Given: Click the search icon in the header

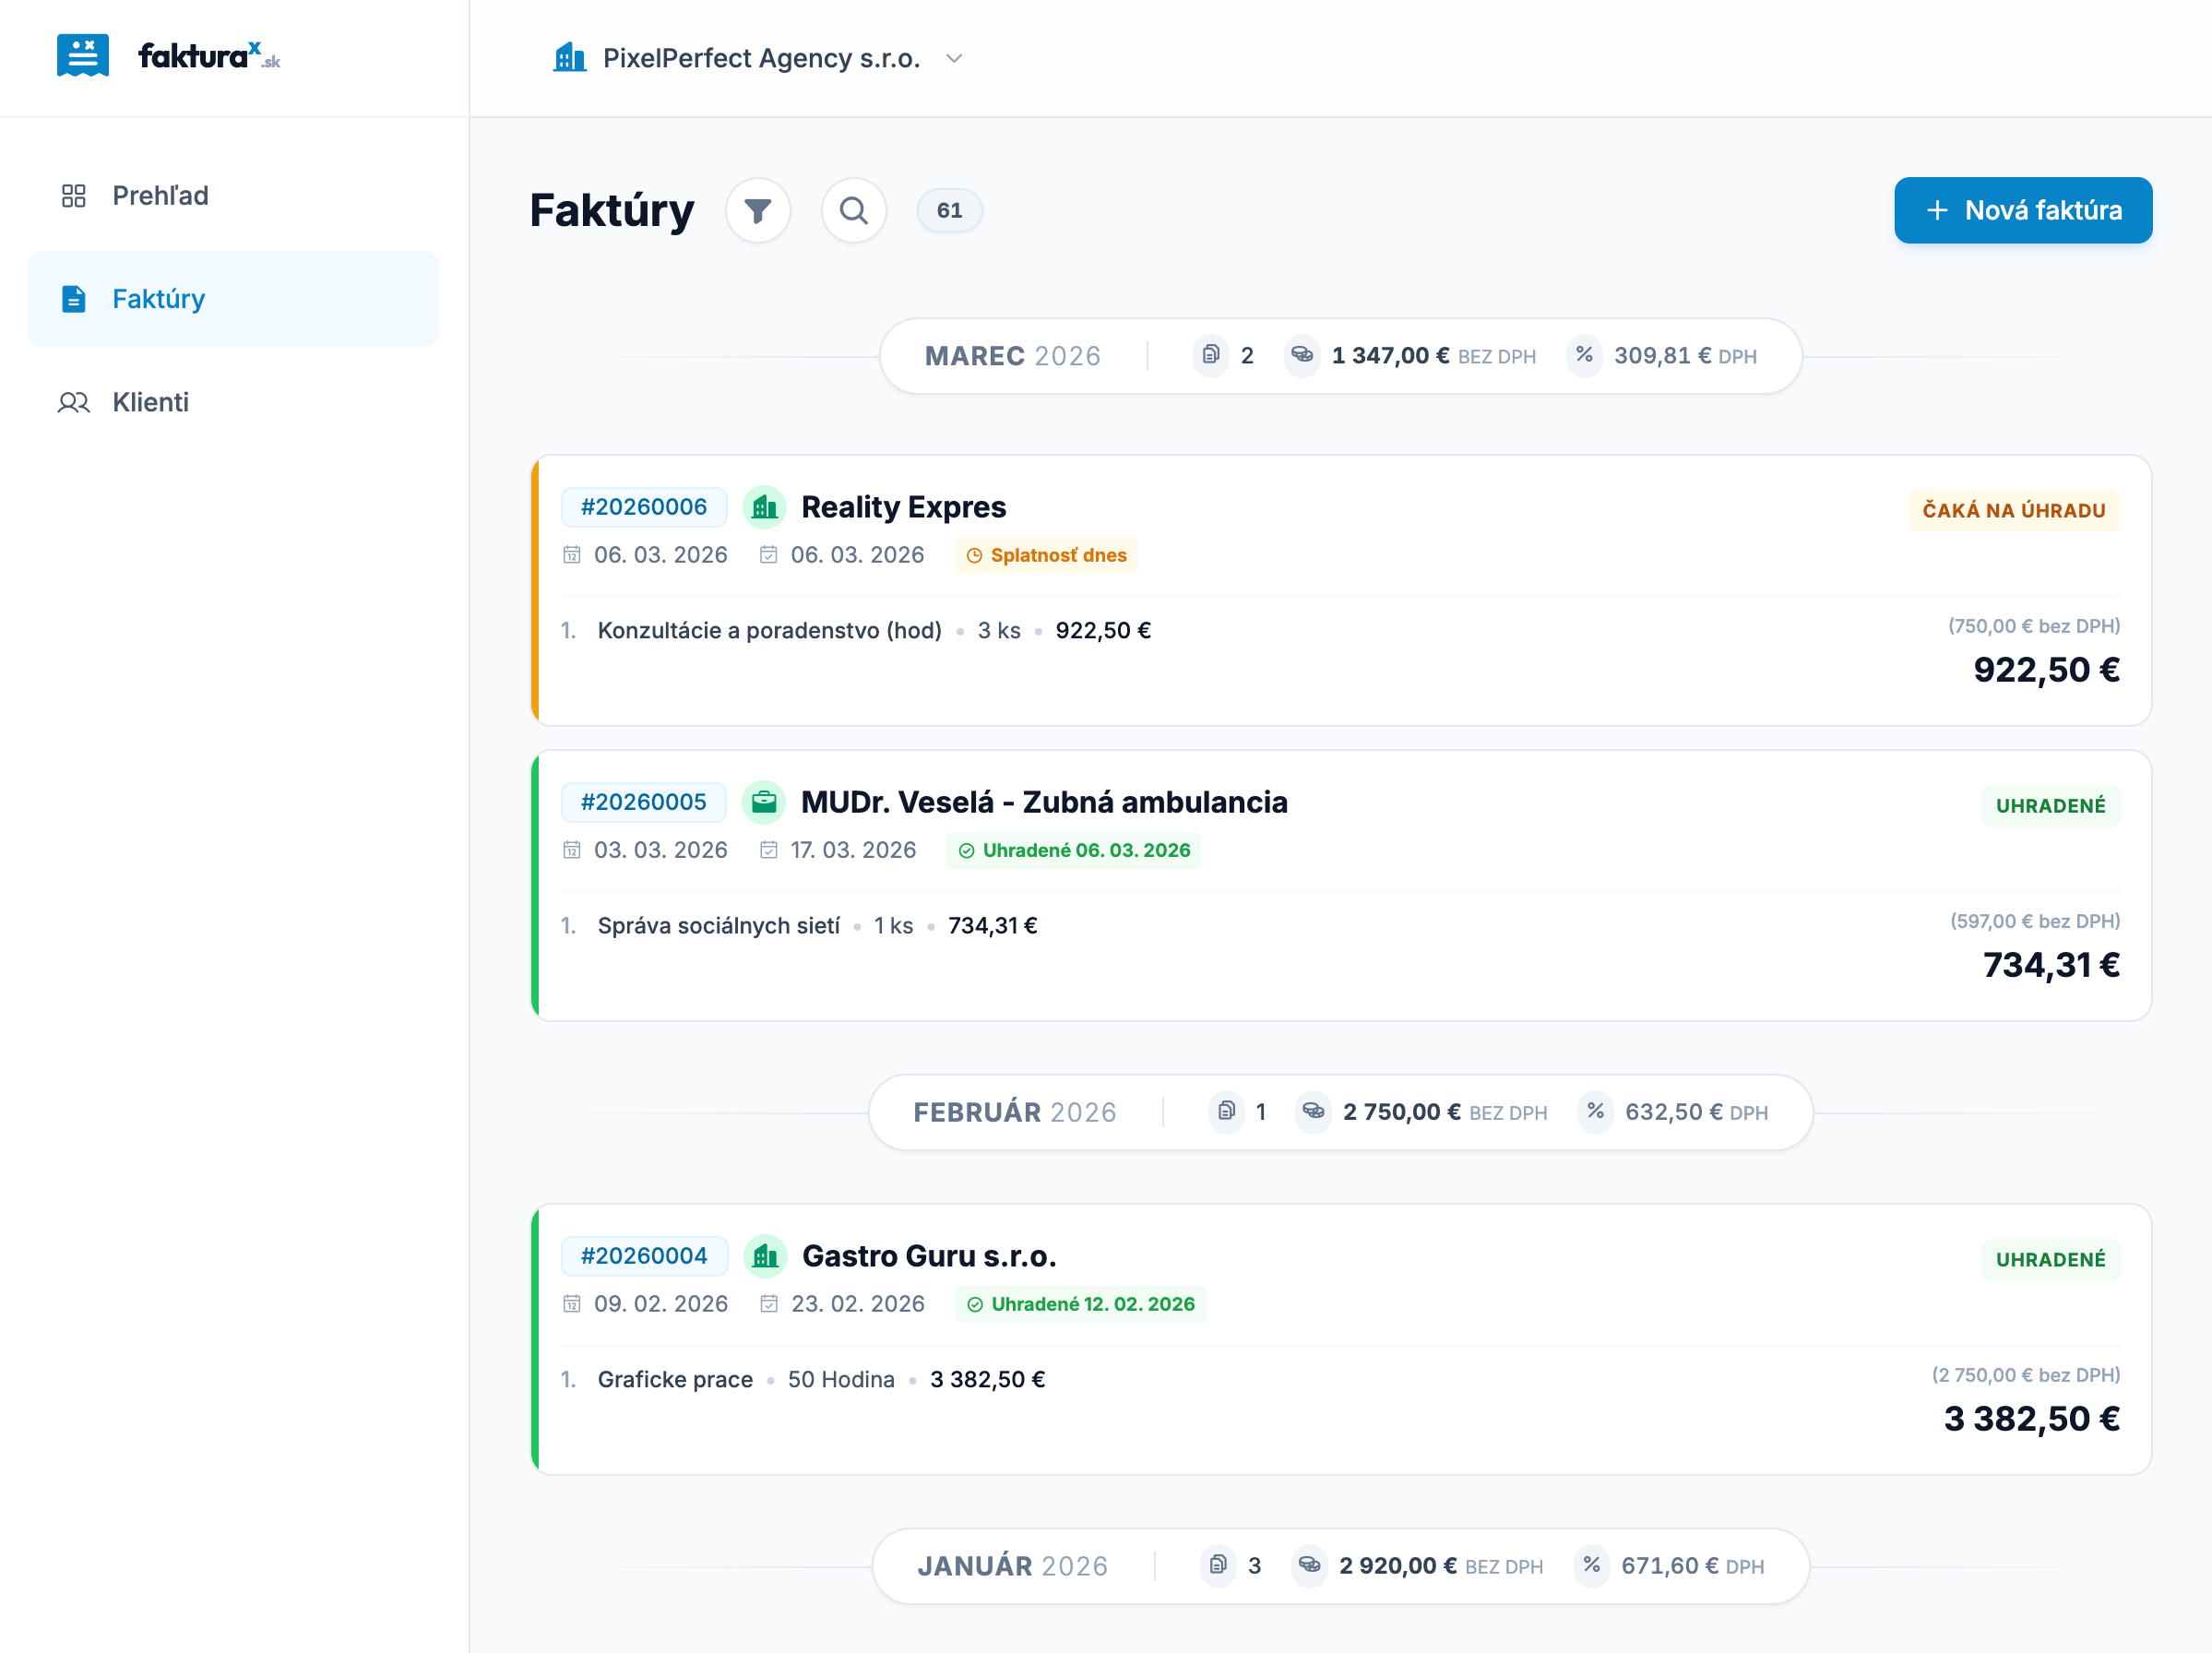Looking at the screenshot, I should 854,210.
